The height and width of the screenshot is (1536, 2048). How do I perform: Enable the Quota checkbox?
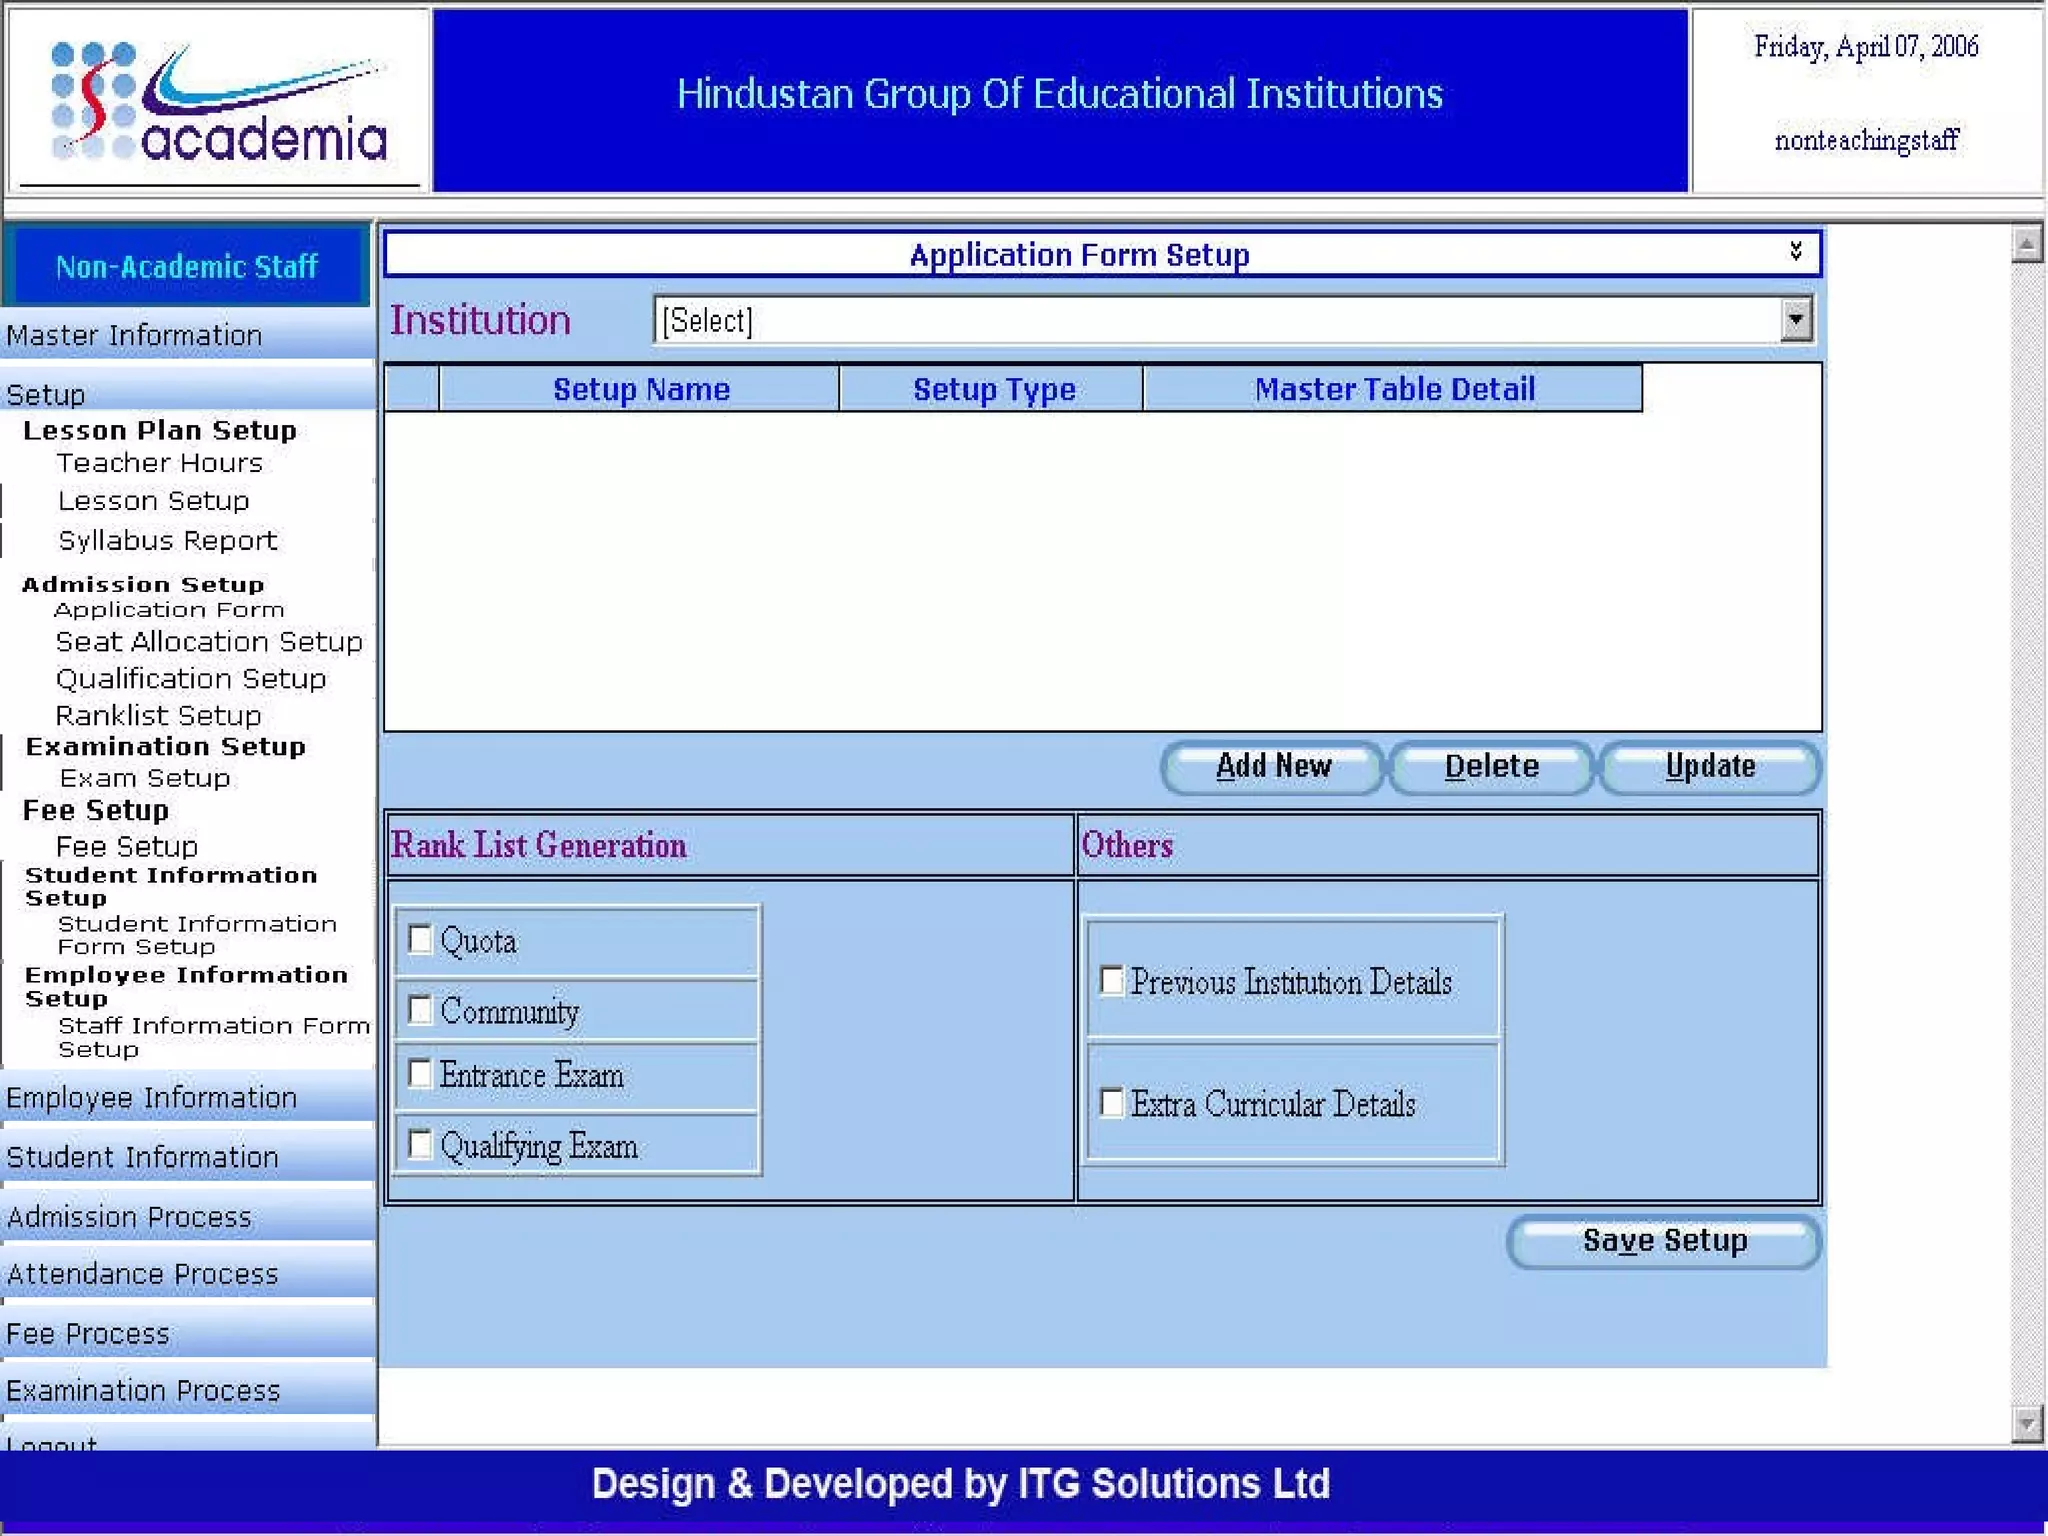(x=420, y=940)
